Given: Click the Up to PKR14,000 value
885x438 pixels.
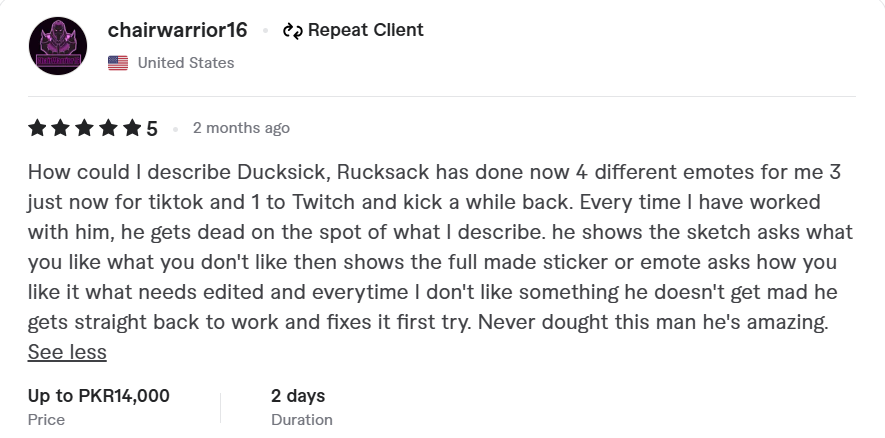Looking at the screenshot, I should (x=99, y=396).
